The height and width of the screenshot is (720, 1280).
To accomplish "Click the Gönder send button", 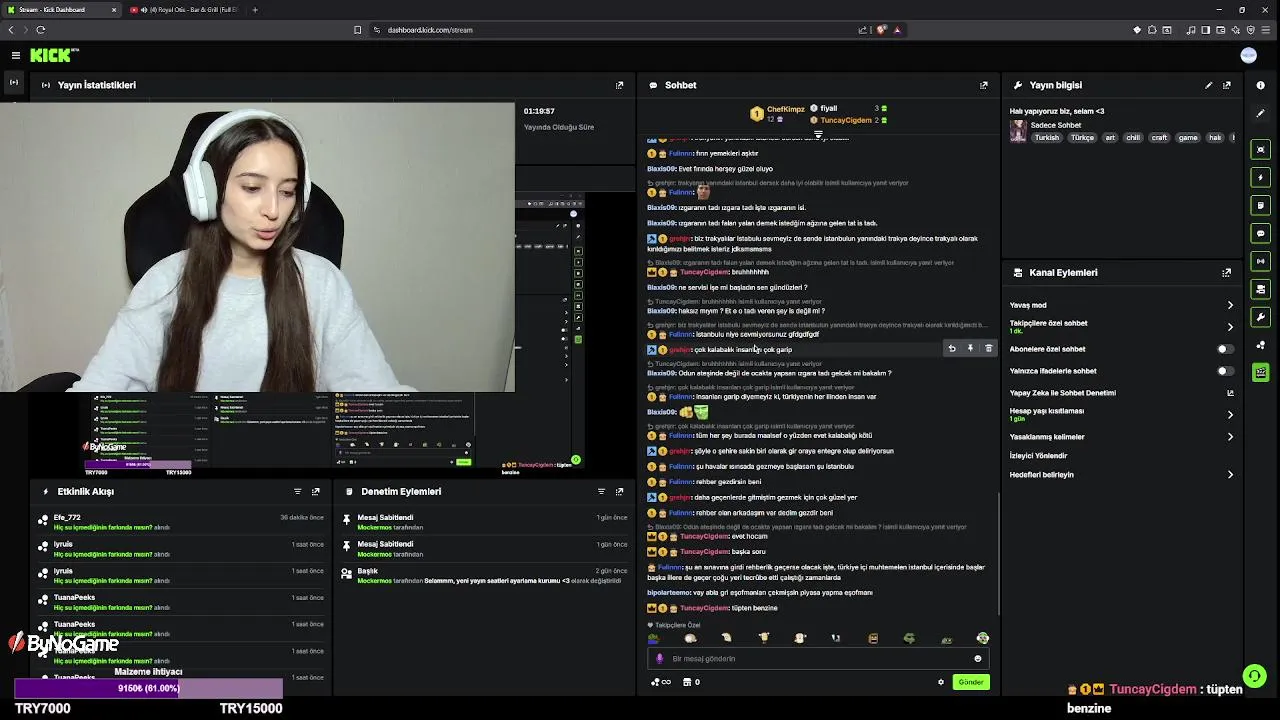I will coord(971,682).
